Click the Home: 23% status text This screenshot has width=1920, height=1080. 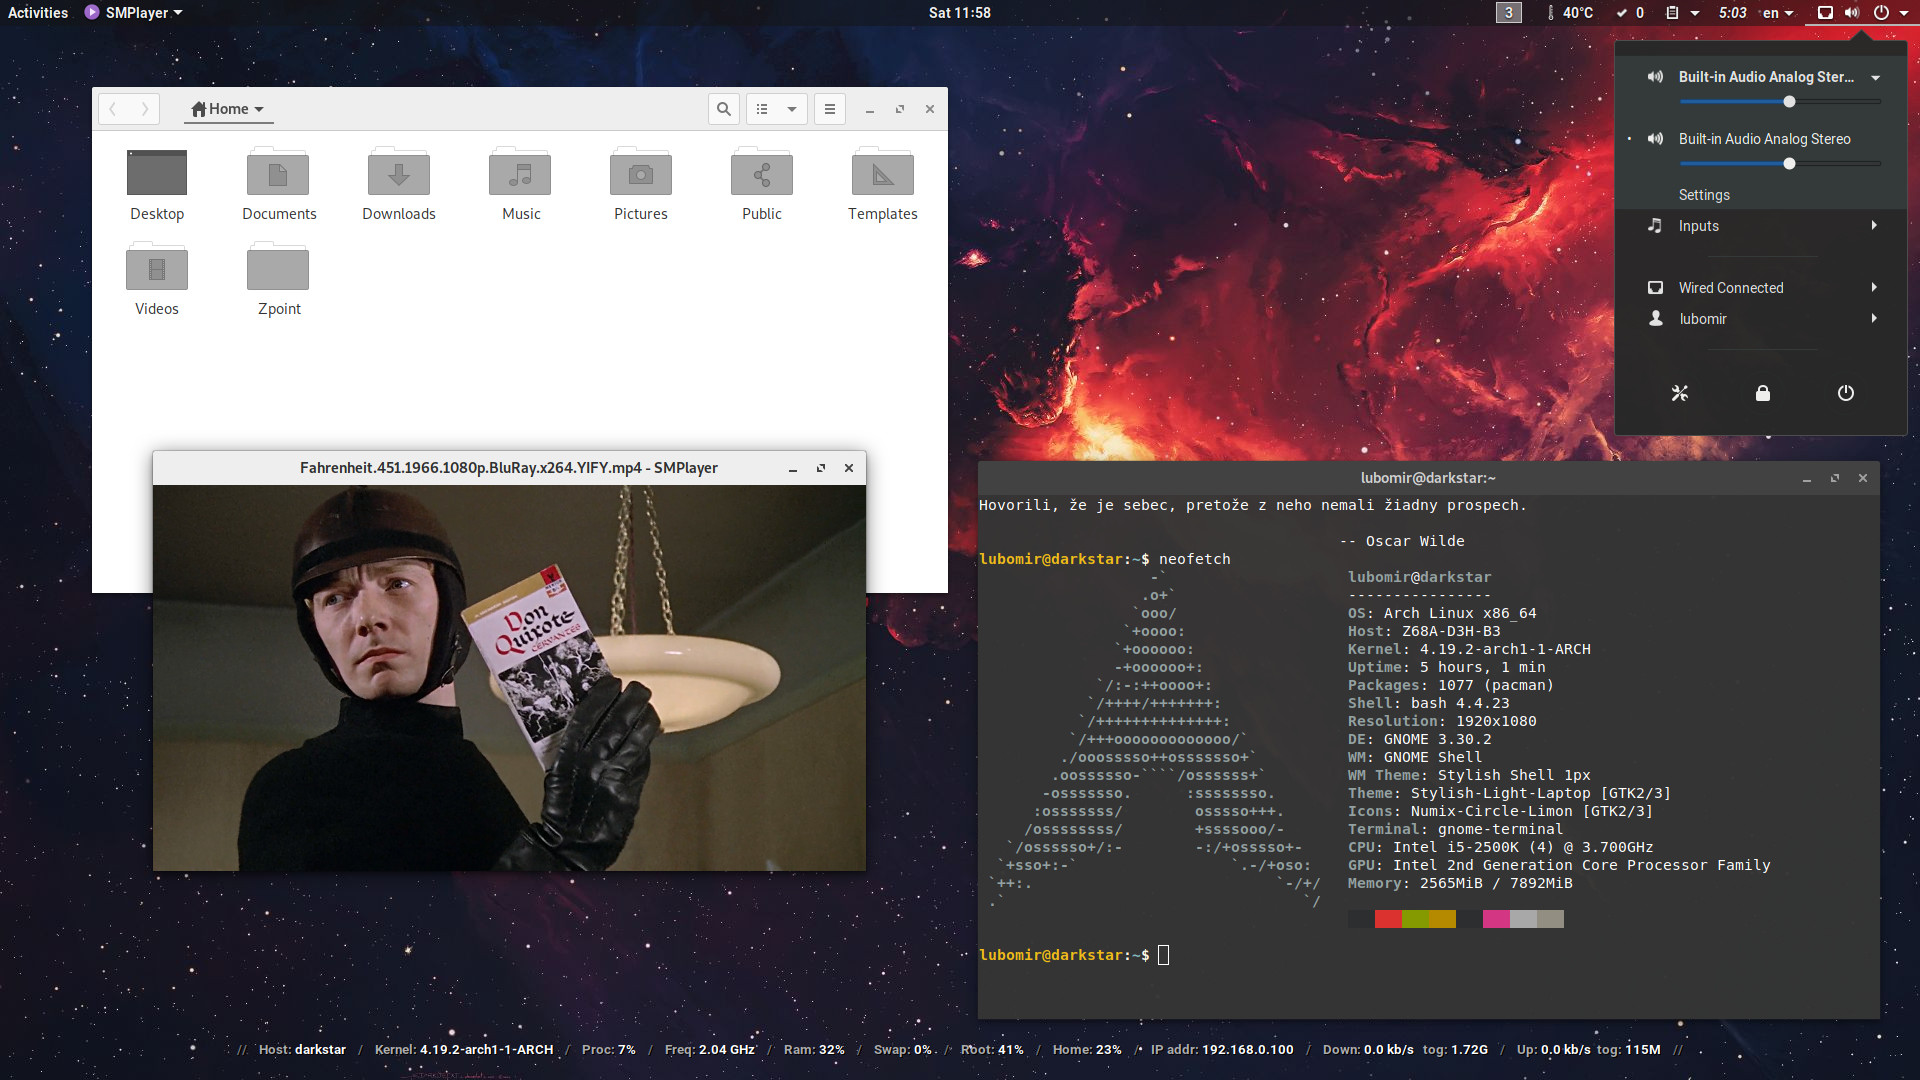(1087, 1050)
